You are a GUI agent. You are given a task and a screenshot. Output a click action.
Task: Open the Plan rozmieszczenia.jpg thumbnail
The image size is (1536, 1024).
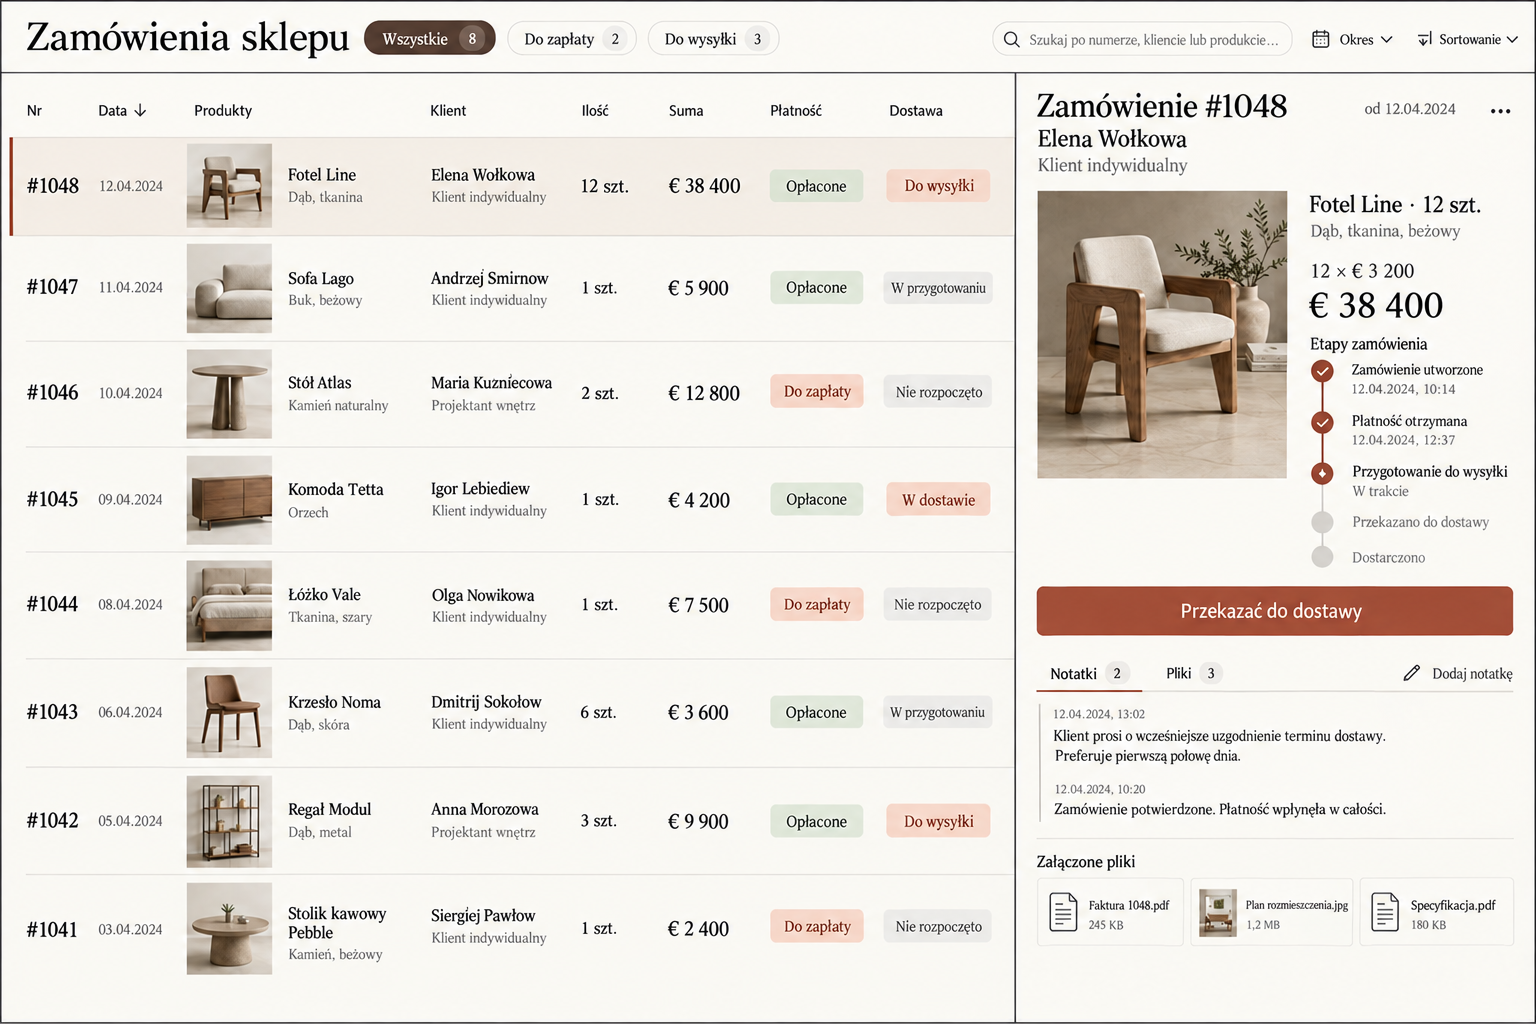coord(1217,912)
